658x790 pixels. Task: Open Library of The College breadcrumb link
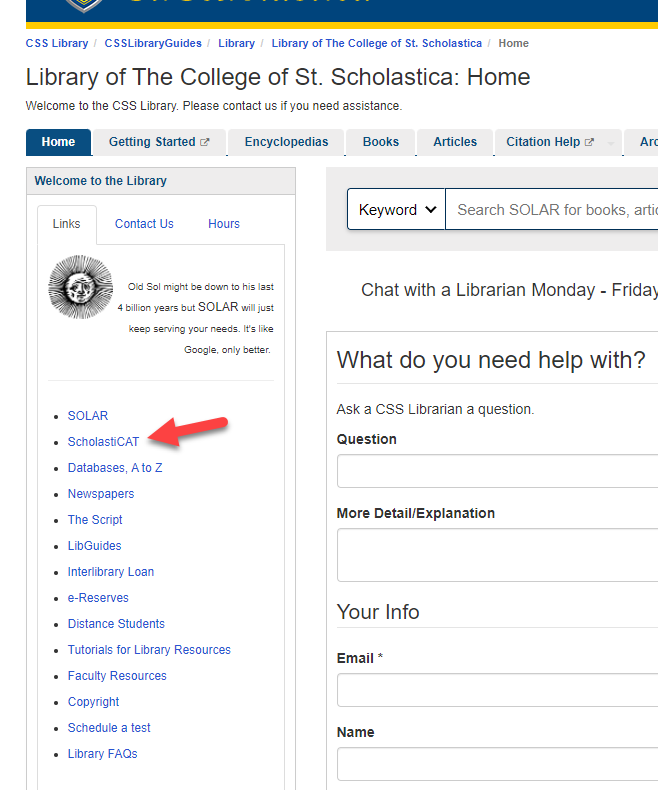pos(377,43)
